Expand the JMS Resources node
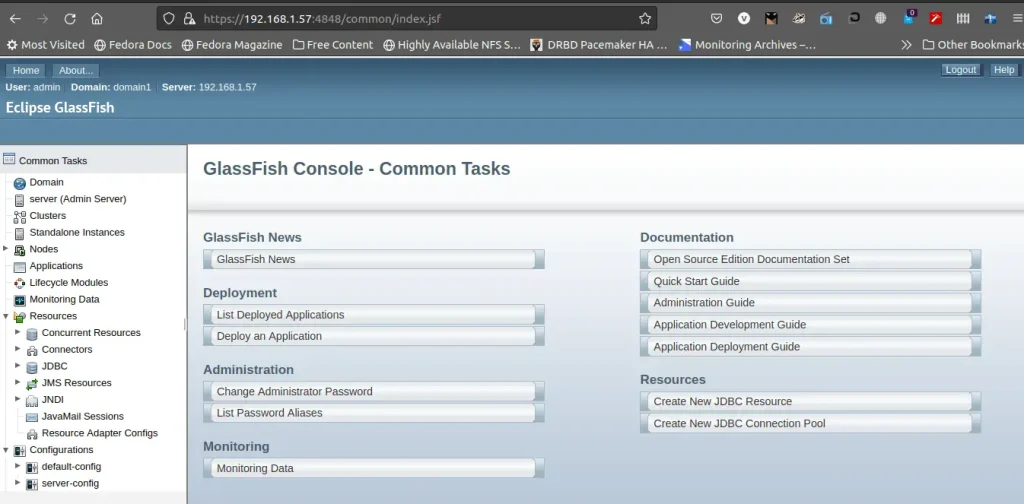This screenshot has width=1024, height=504. coord(18,383)
